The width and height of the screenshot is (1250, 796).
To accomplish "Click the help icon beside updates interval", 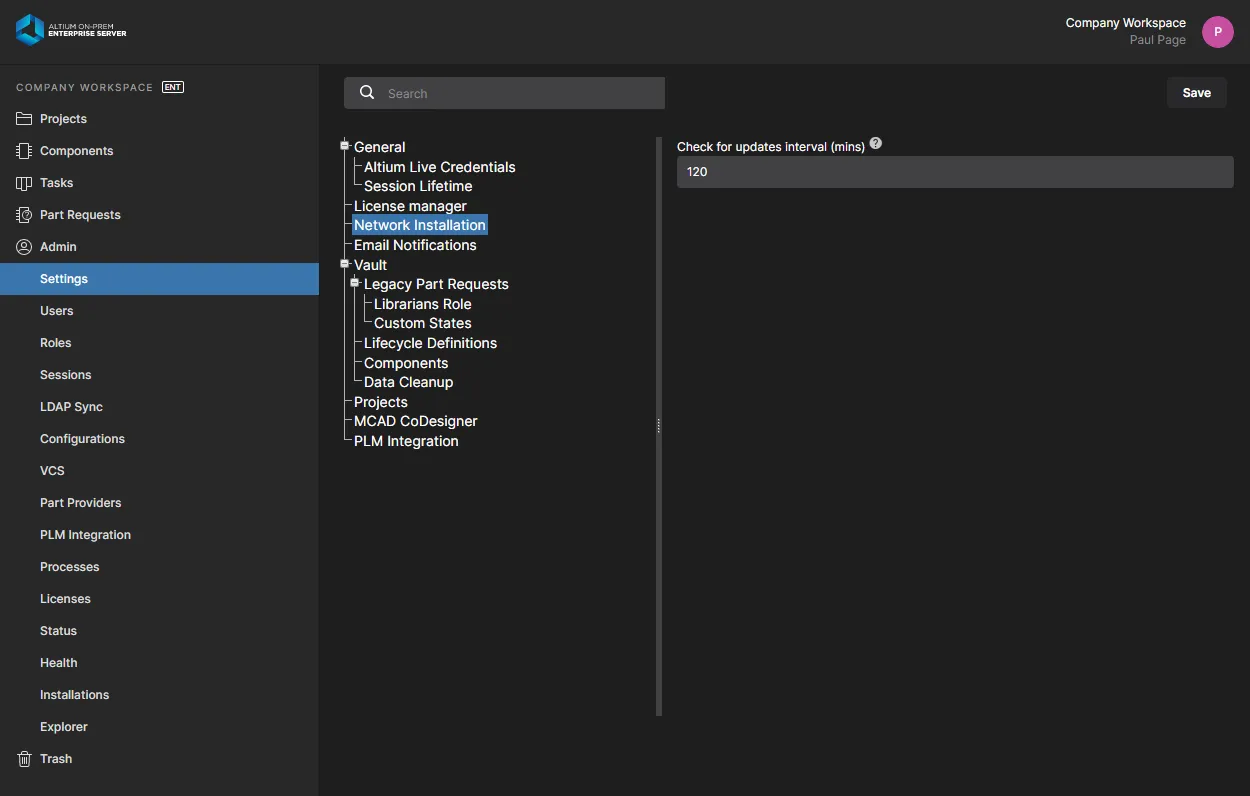I will point(876,144).
